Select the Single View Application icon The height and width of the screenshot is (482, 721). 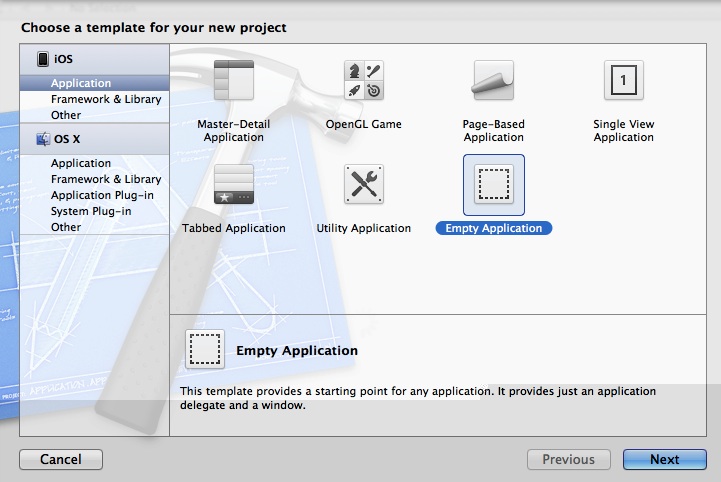pos(623,81)
